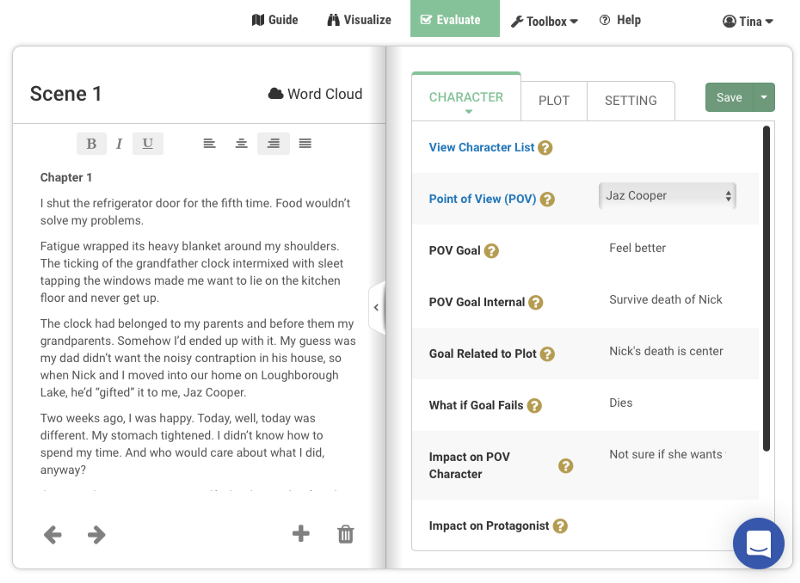Justify the scene text
The image size is (800, 583).
coord(305,144)
